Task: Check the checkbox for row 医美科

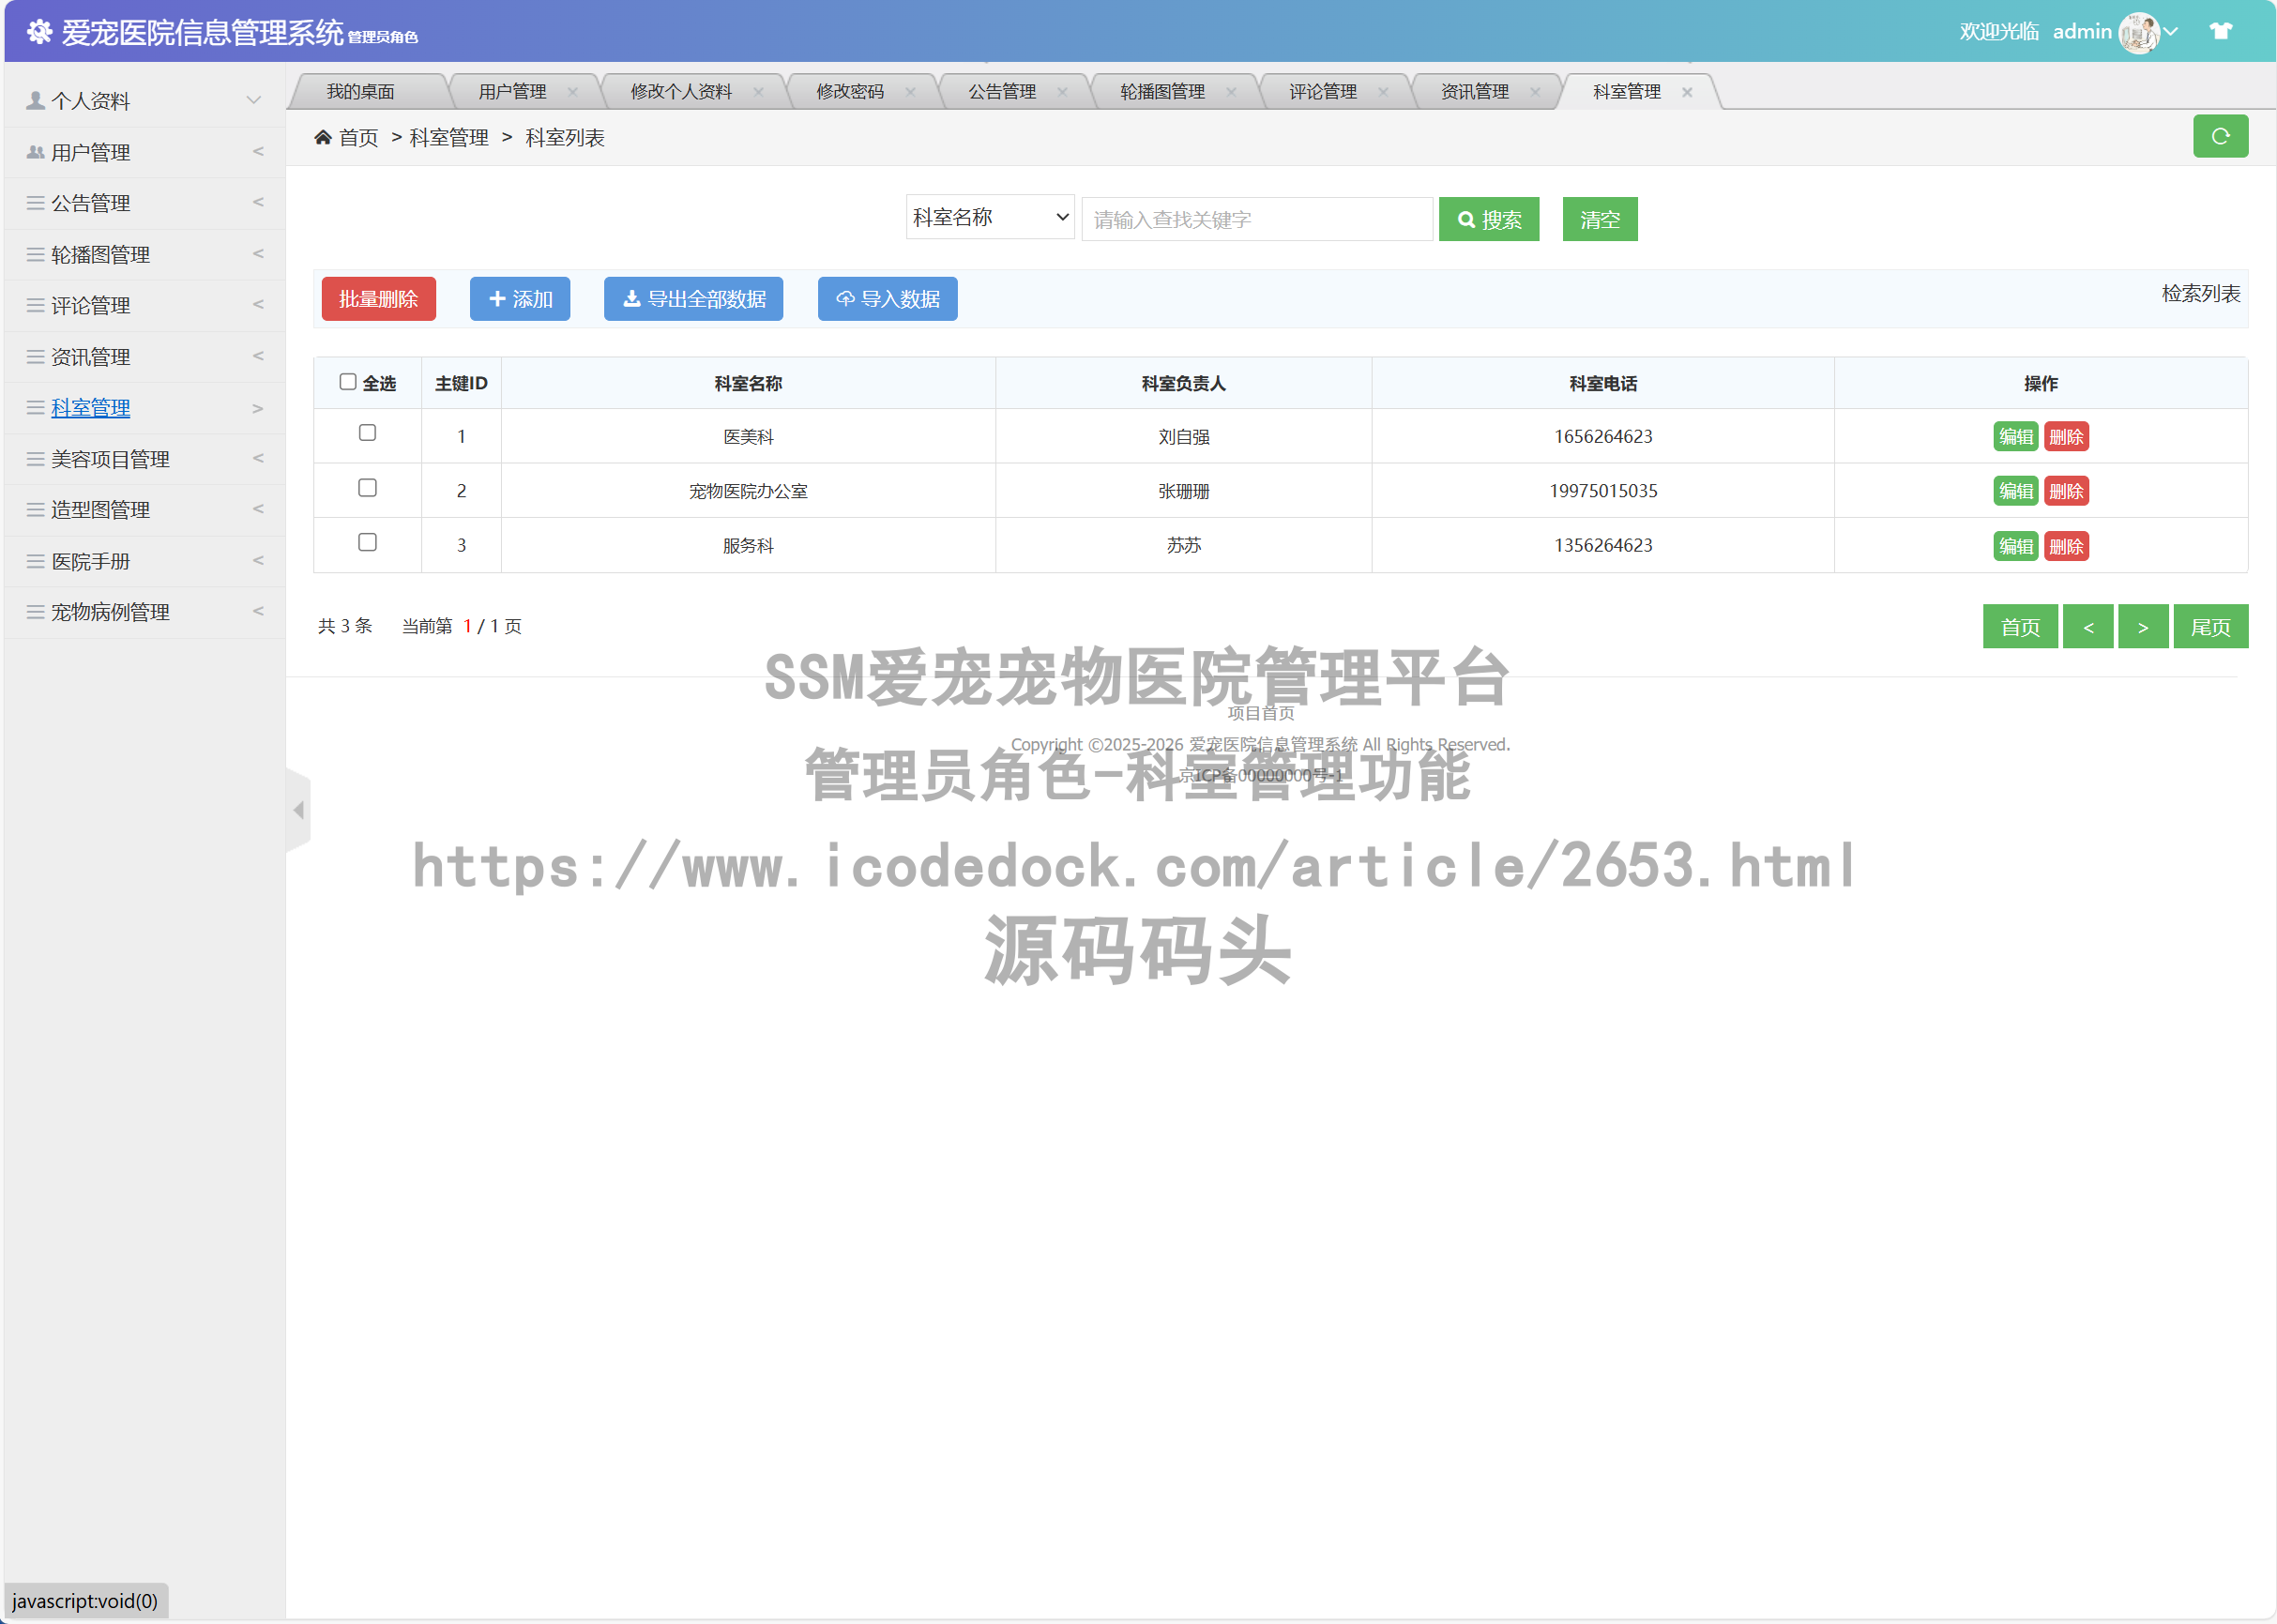Action: (x=367, y=433)
